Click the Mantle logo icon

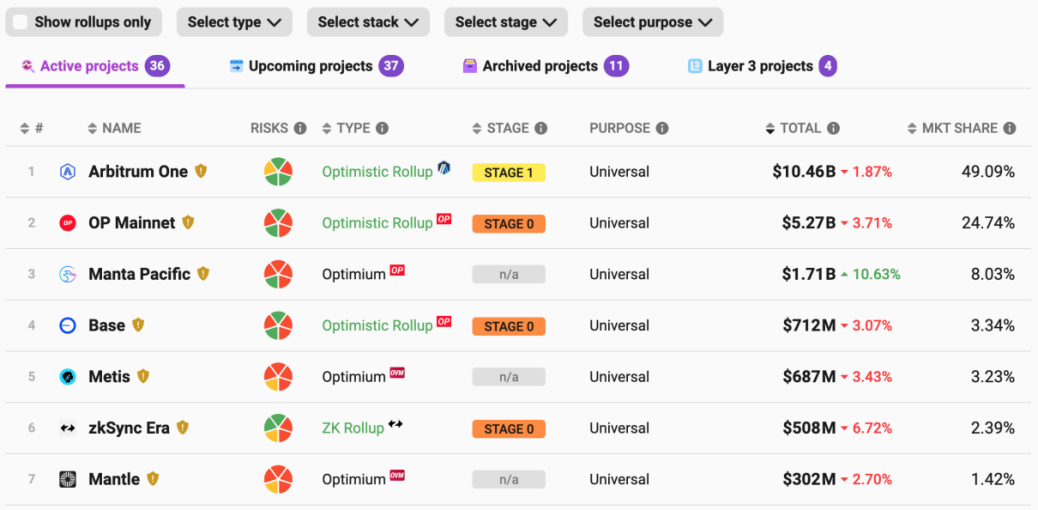point(68,479)
